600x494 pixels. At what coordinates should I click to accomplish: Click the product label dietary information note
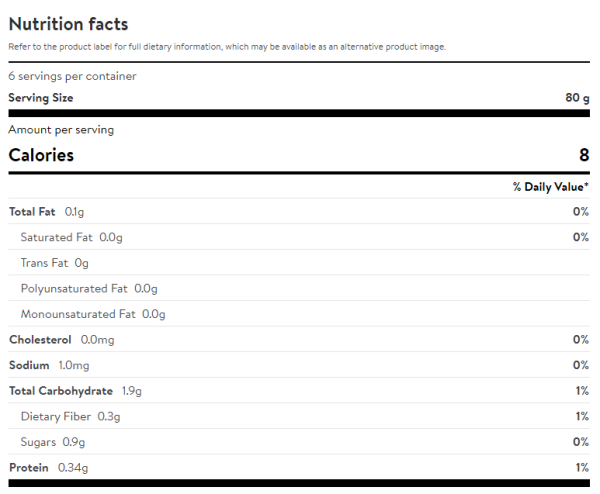tap(227, 47)
